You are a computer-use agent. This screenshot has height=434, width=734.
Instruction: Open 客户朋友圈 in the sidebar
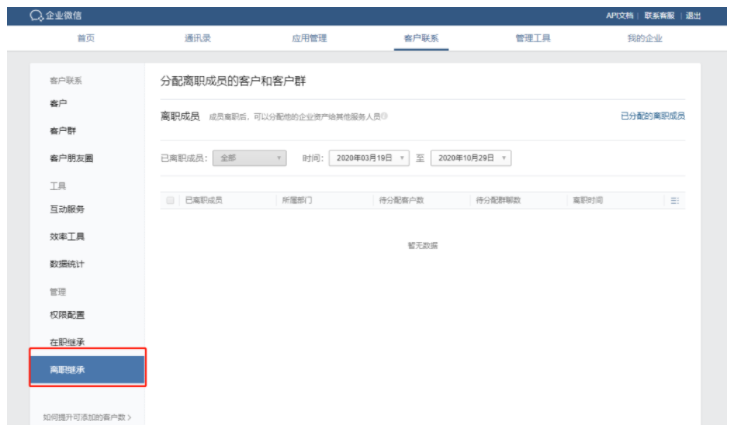pos(71,158)
